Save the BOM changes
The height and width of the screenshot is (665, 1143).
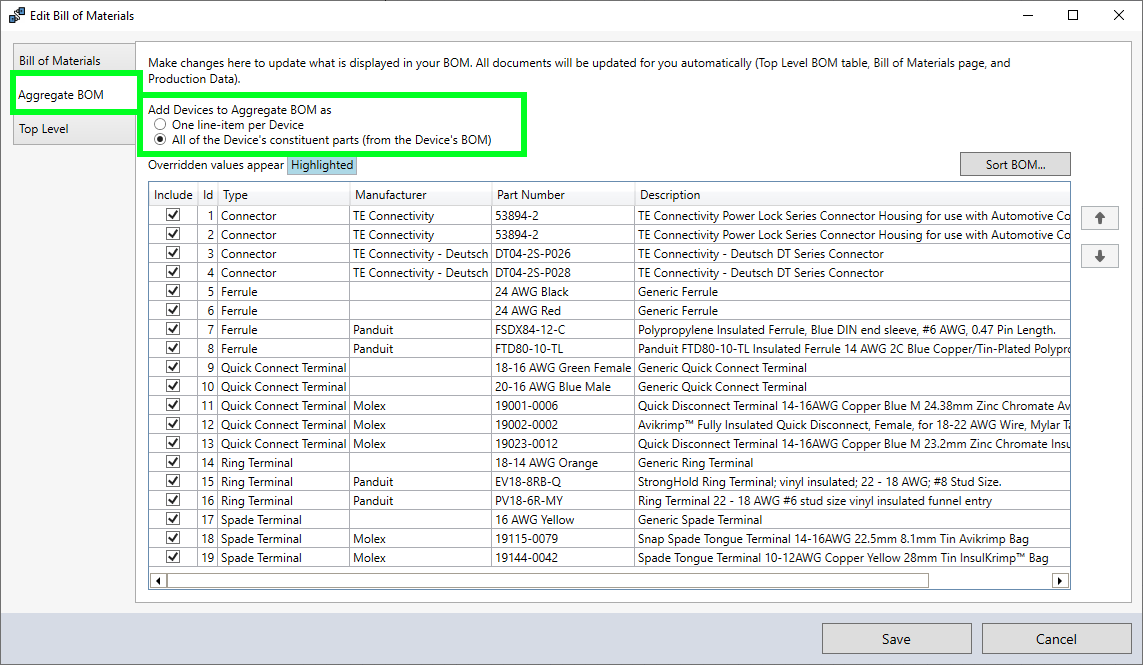point(896,639)
